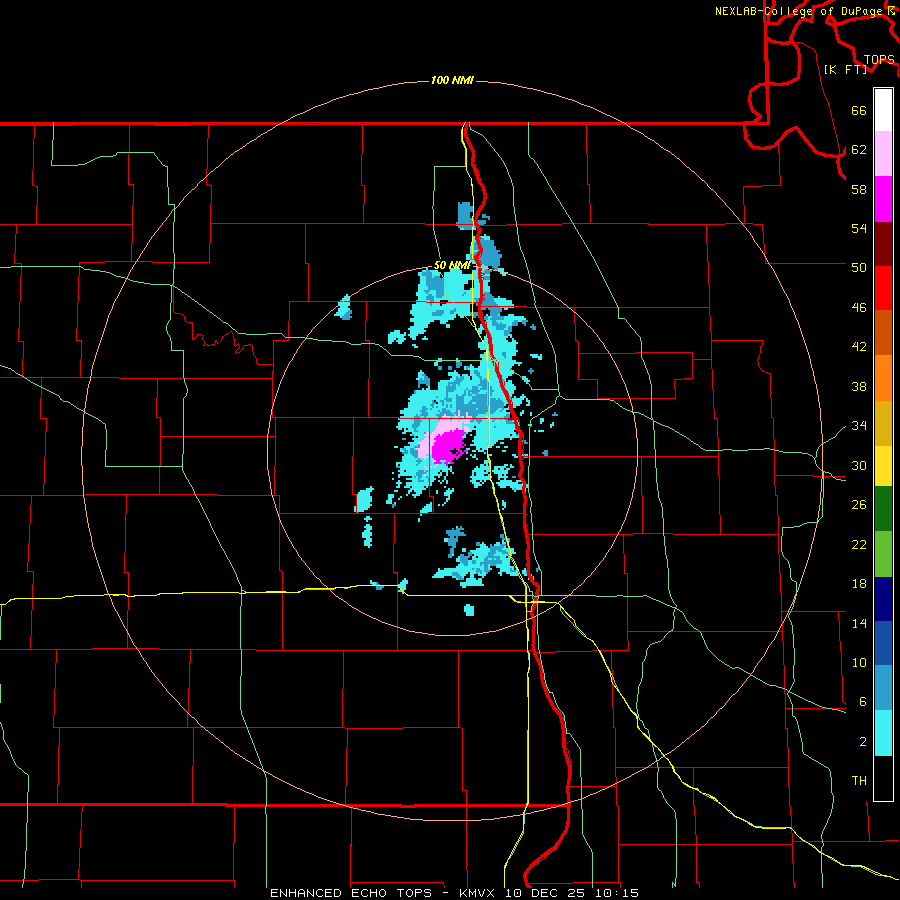Click the 62 legend value

click(859, 150)
